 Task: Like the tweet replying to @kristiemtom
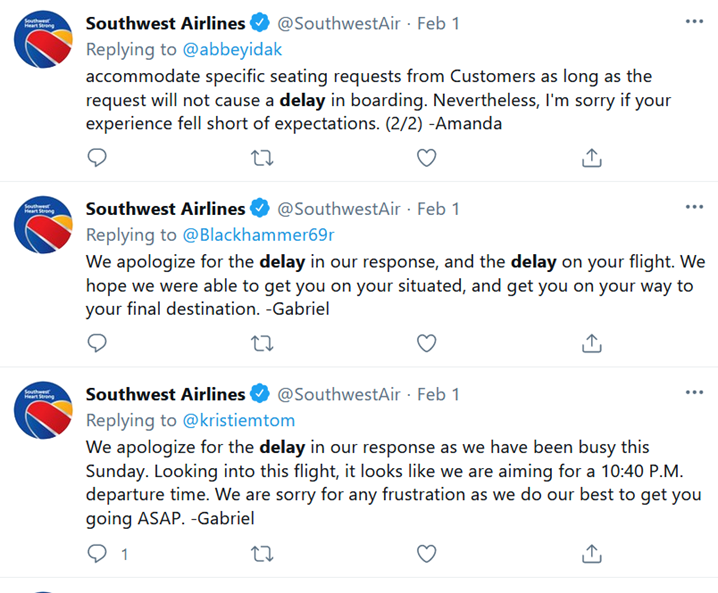426,554
